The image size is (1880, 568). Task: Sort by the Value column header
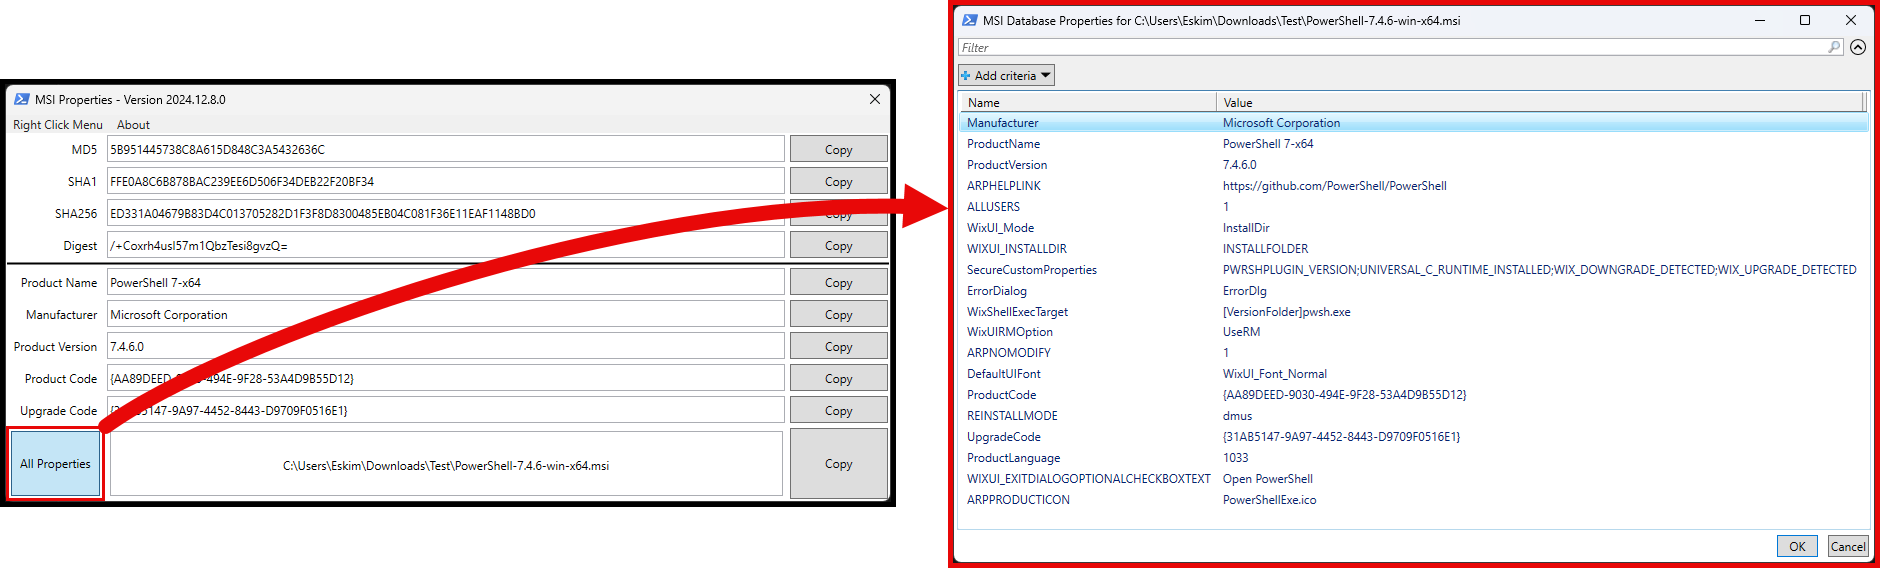pyautogui.click(x=1540, y=102)
